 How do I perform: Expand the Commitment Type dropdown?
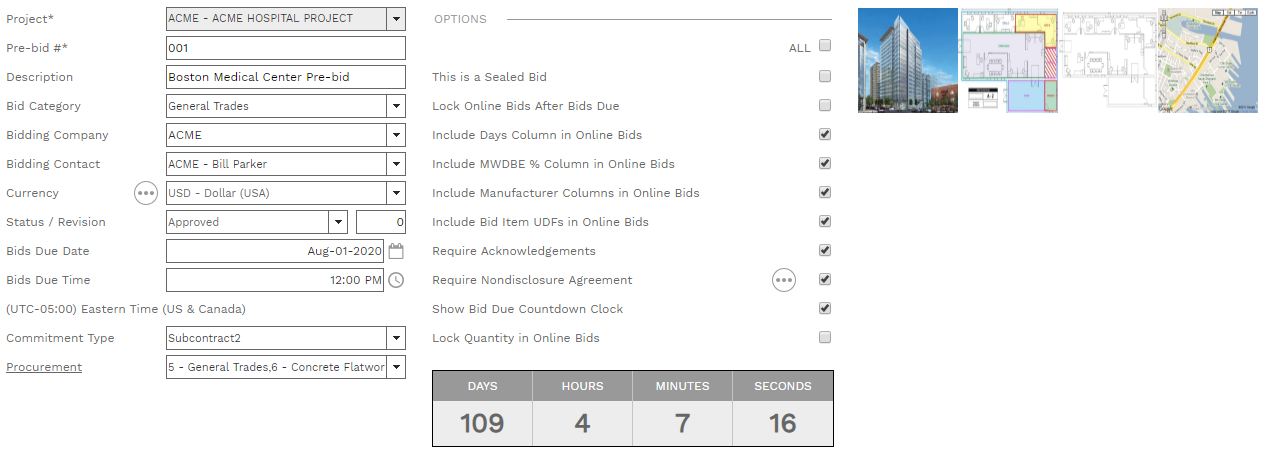396,338
